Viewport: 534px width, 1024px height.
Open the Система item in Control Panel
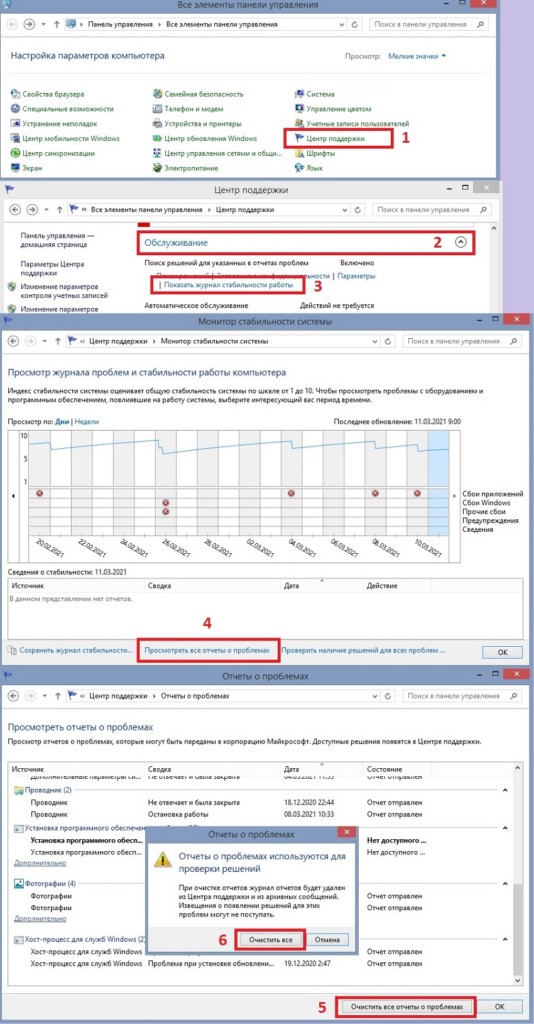click(315, 94)
